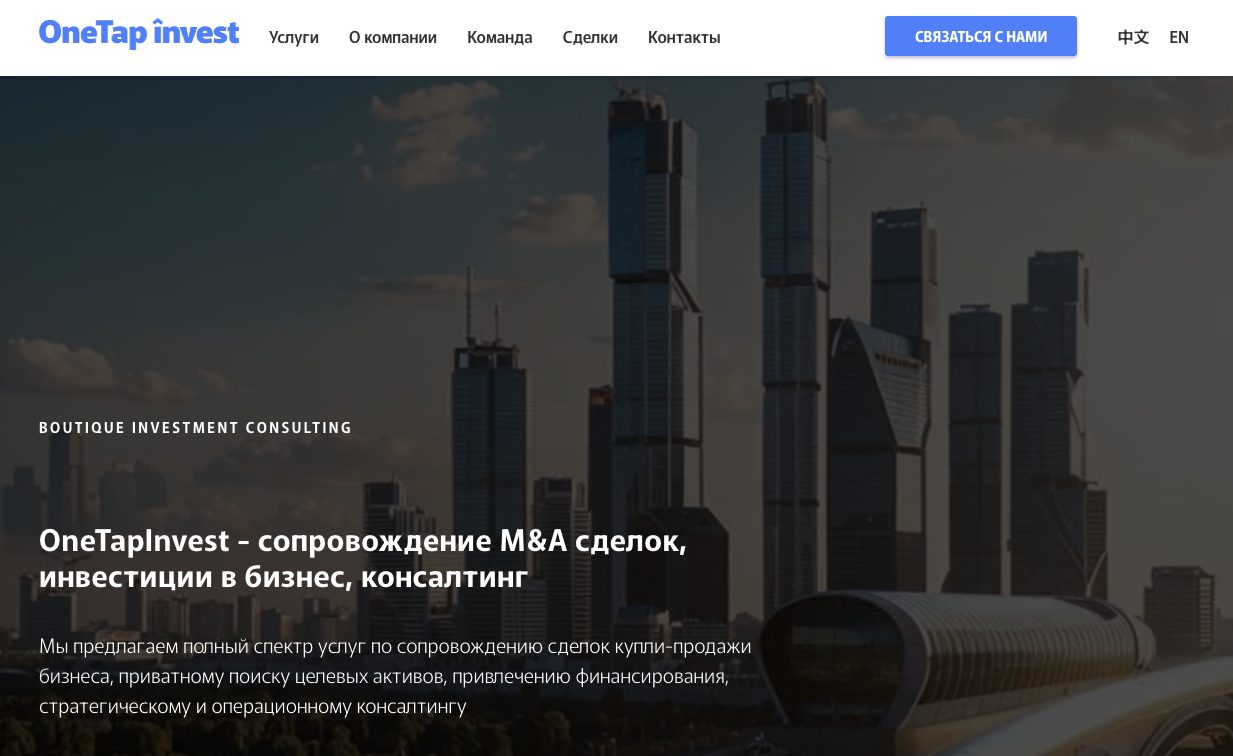The image size is (1233, 756).
Task: Click the paragraph line beginning 'Мы предлагаем полный спектр'
Action: 395,647
